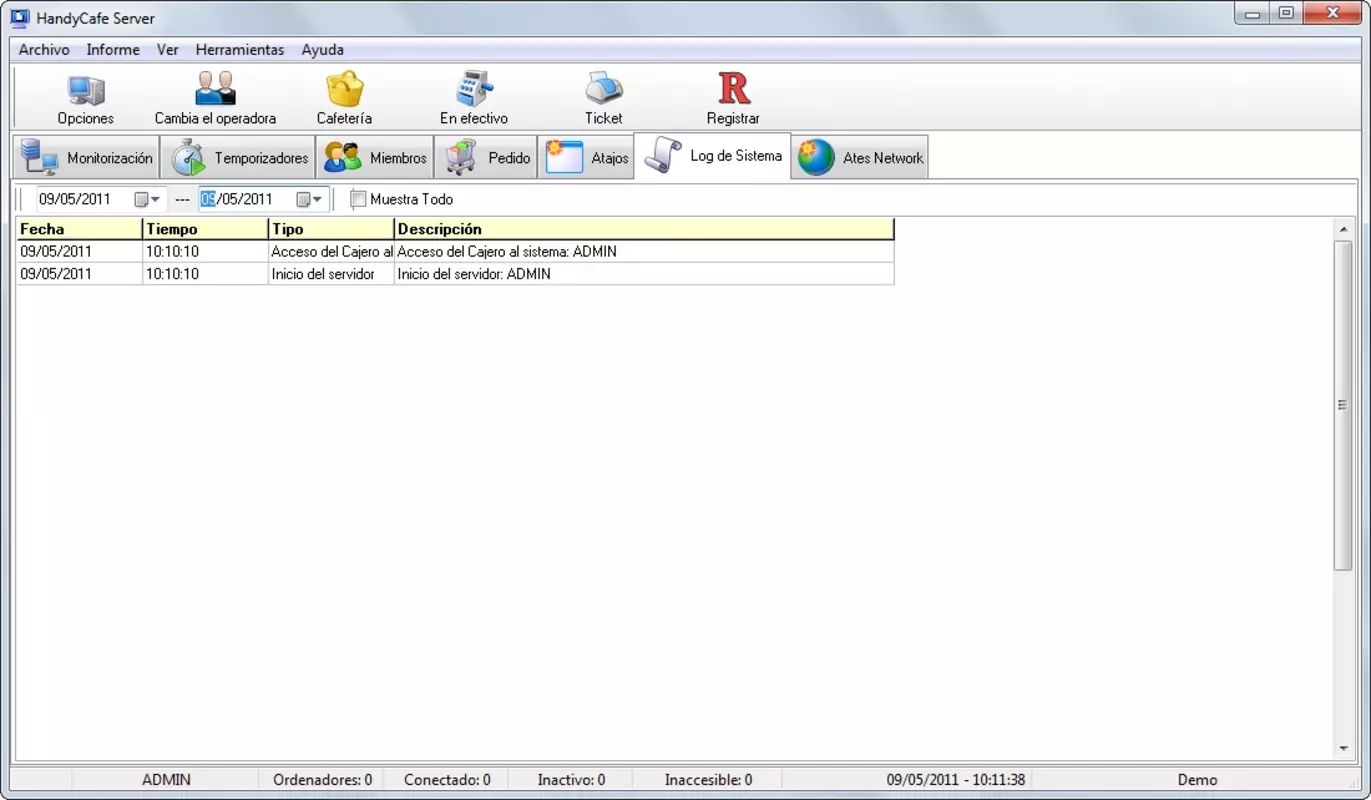Click Inaccesible: 0 in status bar
This screenshot has height=800, width=1371.
[708, 779]
